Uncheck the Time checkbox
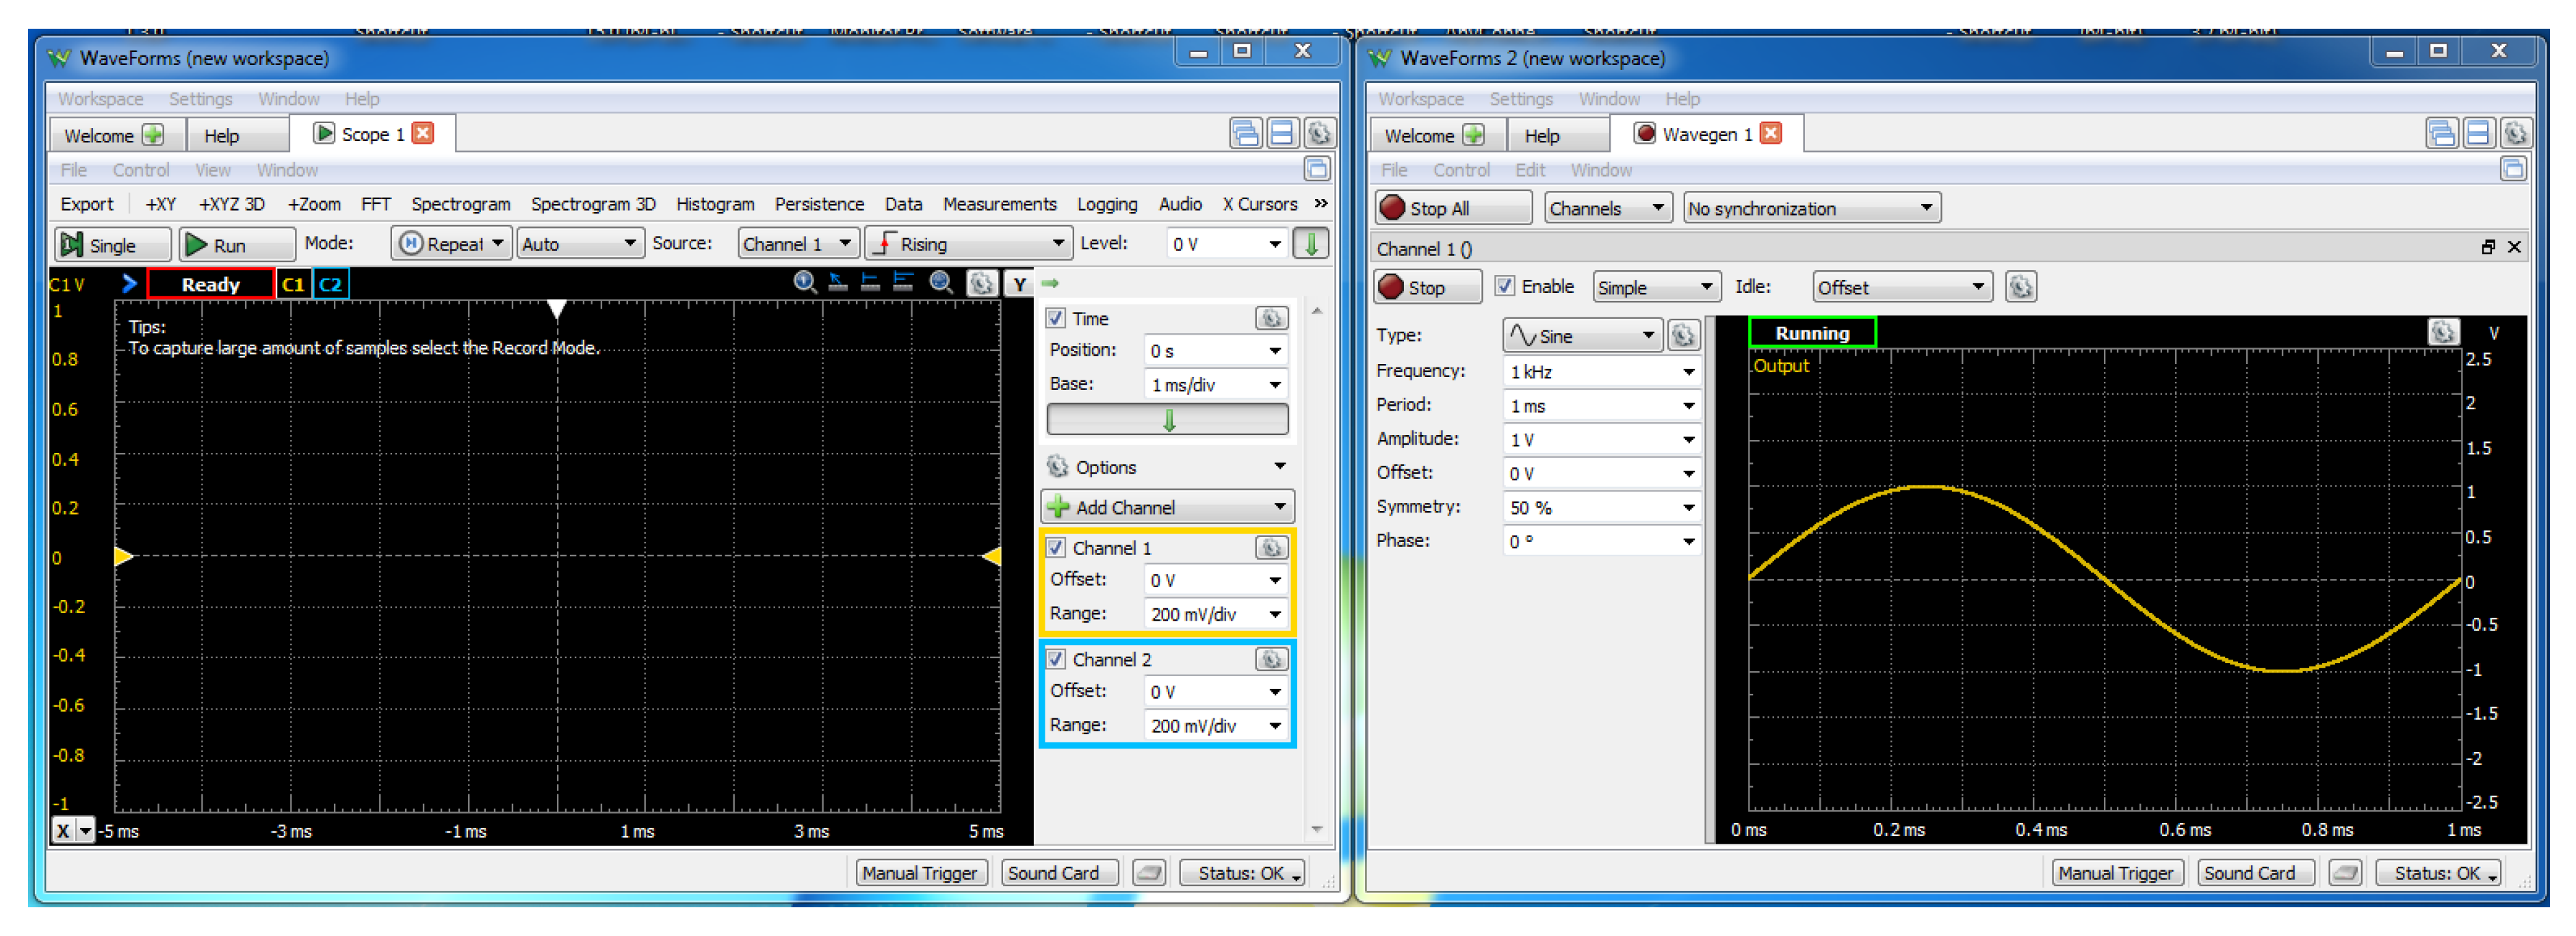The width and height of the screenshot is (2576, 936). [1055, 319]
